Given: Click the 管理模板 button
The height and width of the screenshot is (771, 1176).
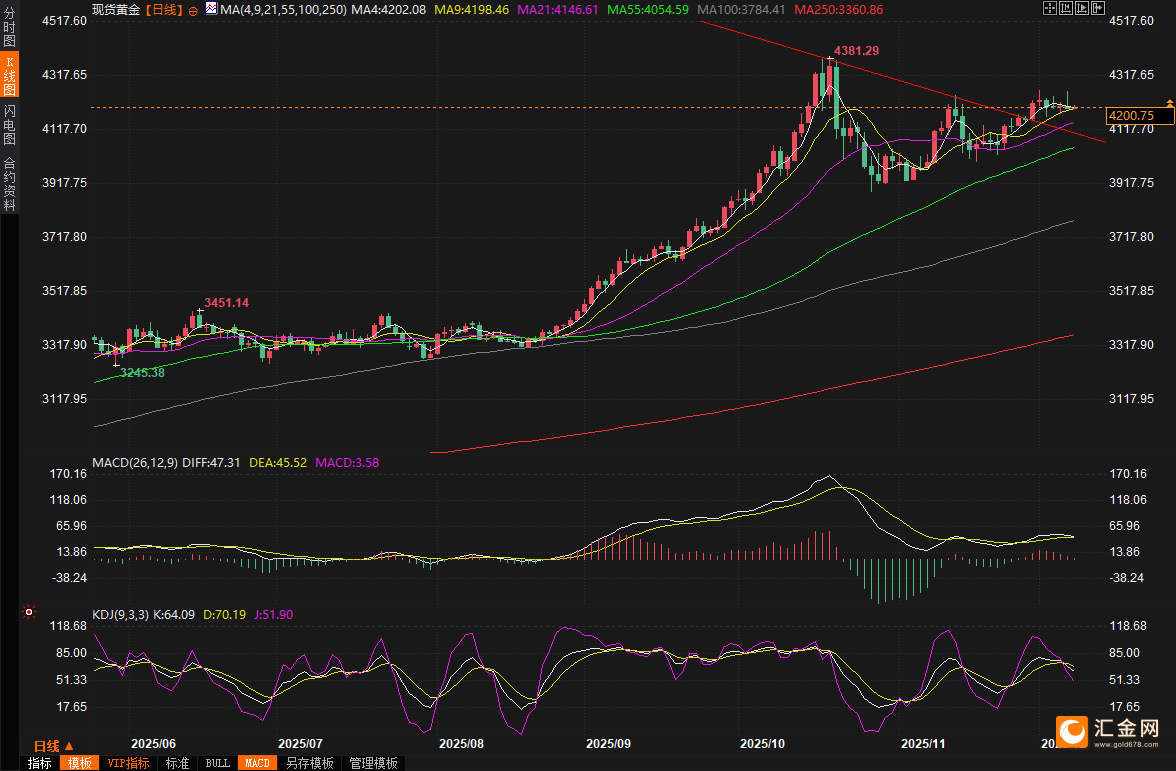Looking at the screenshot, I should tap(372, 763).
